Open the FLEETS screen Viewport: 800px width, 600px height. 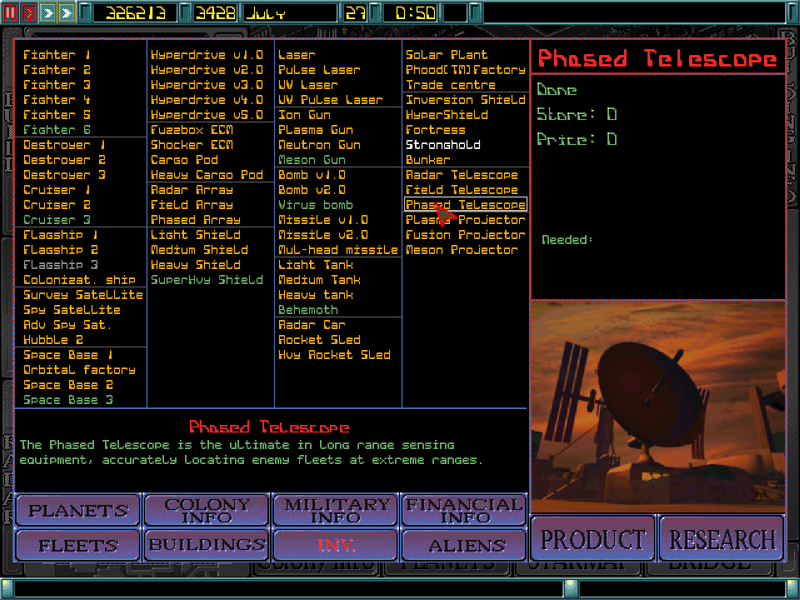[77, 546]
